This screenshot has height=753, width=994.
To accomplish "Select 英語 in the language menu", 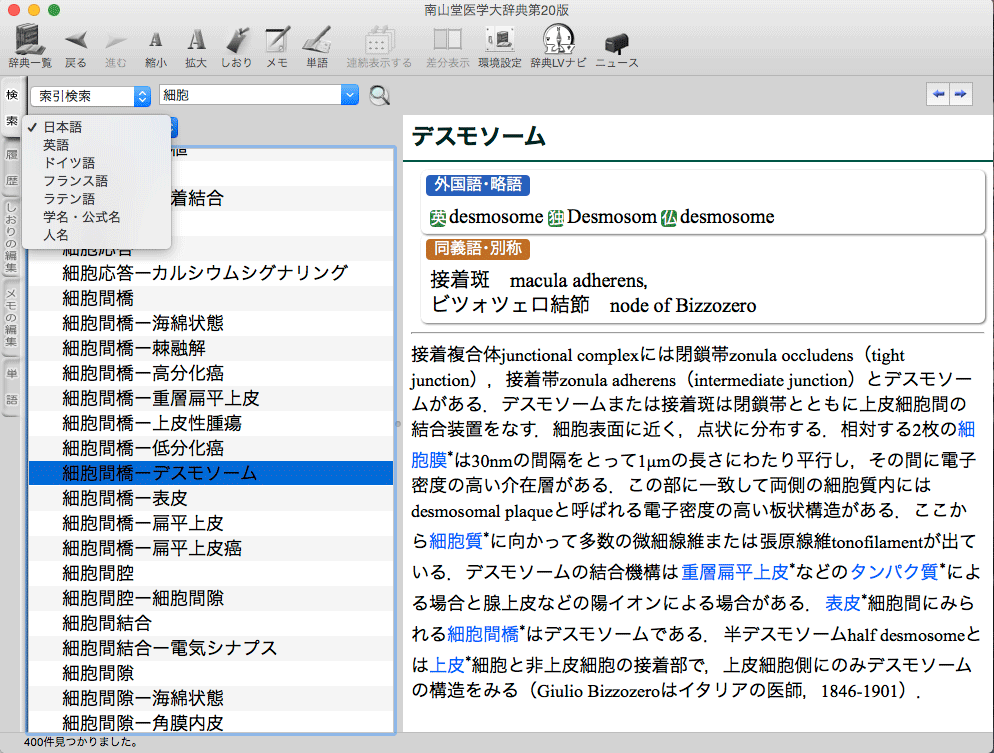I will (x=56, y=145).
